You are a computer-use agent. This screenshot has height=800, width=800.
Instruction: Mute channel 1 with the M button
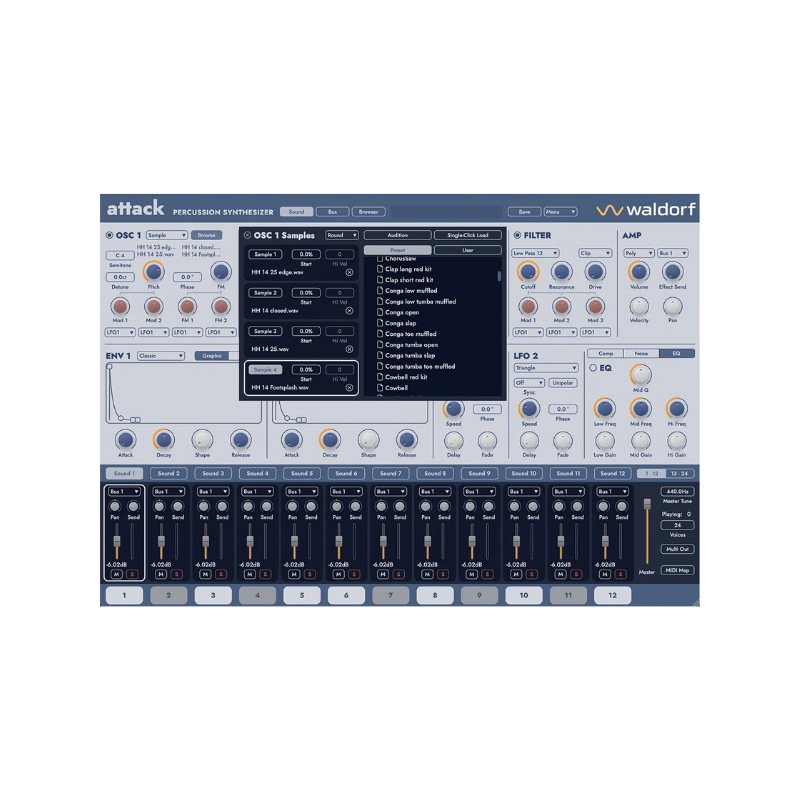[x=116, y=576]
